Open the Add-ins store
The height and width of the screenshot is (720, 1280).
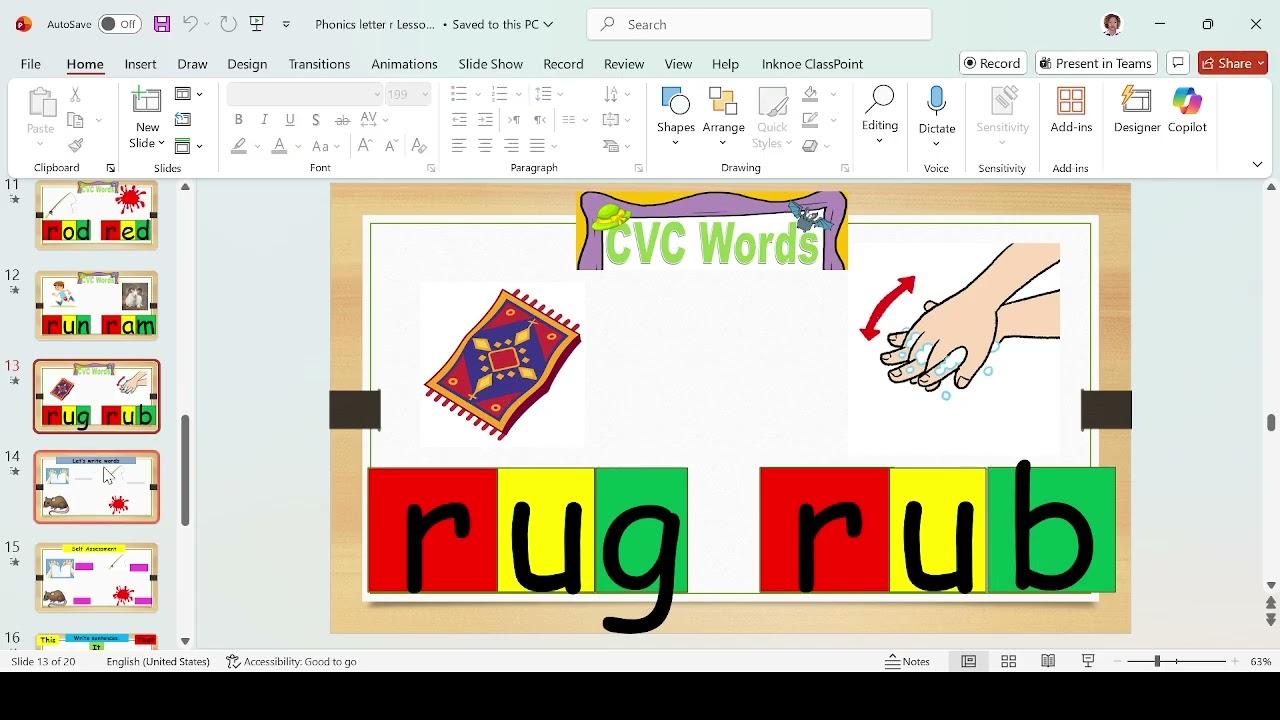[1071, 110]
